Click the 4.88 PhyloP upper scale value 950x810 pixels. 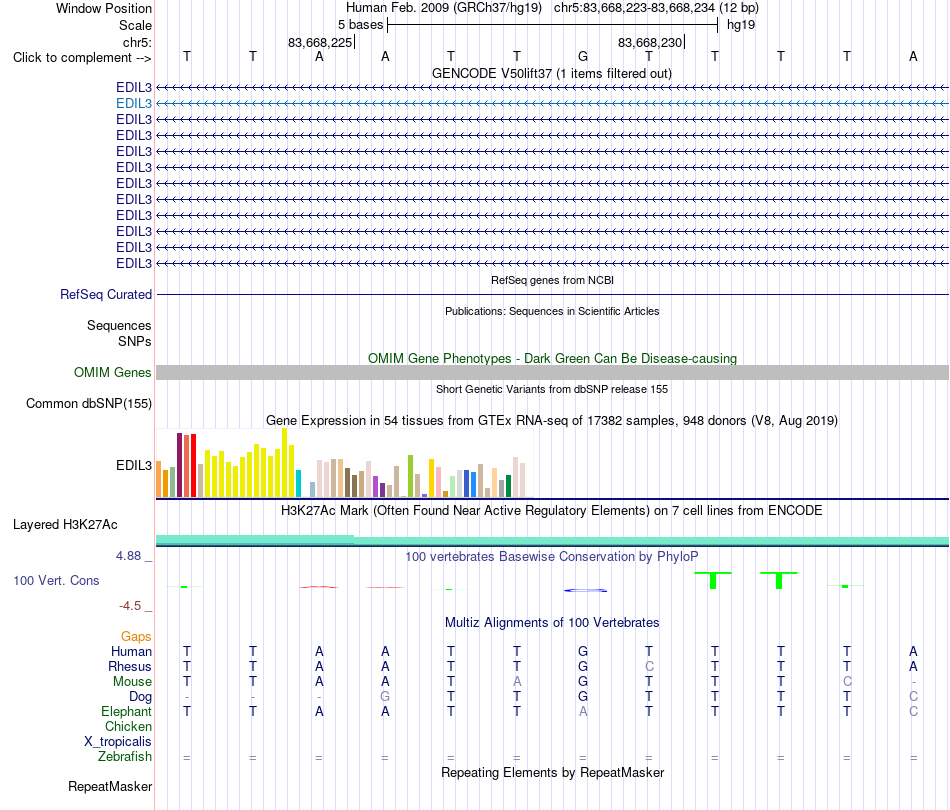(x=128, y=556)
